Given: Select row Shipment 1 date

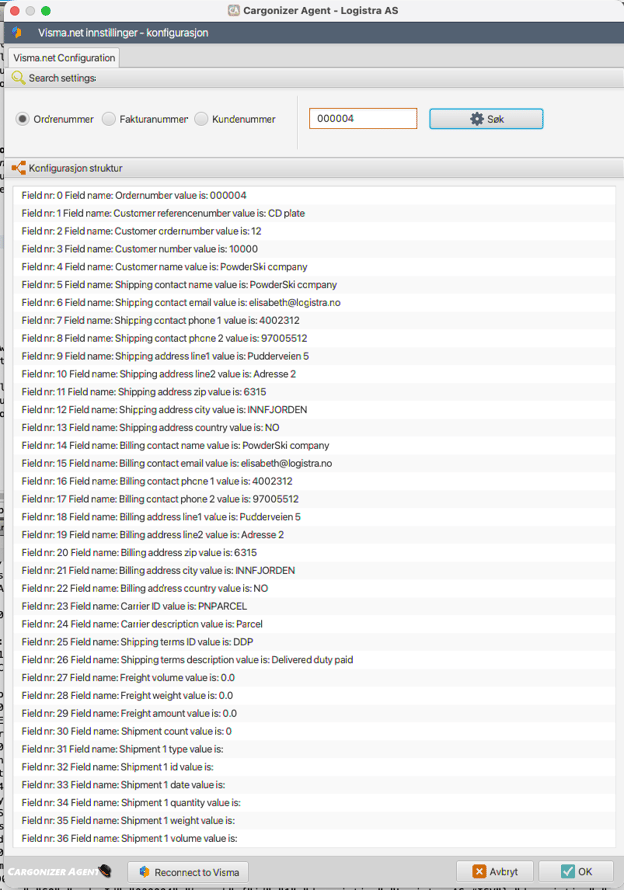Looking at the screenshot, I should pos(314,786).
